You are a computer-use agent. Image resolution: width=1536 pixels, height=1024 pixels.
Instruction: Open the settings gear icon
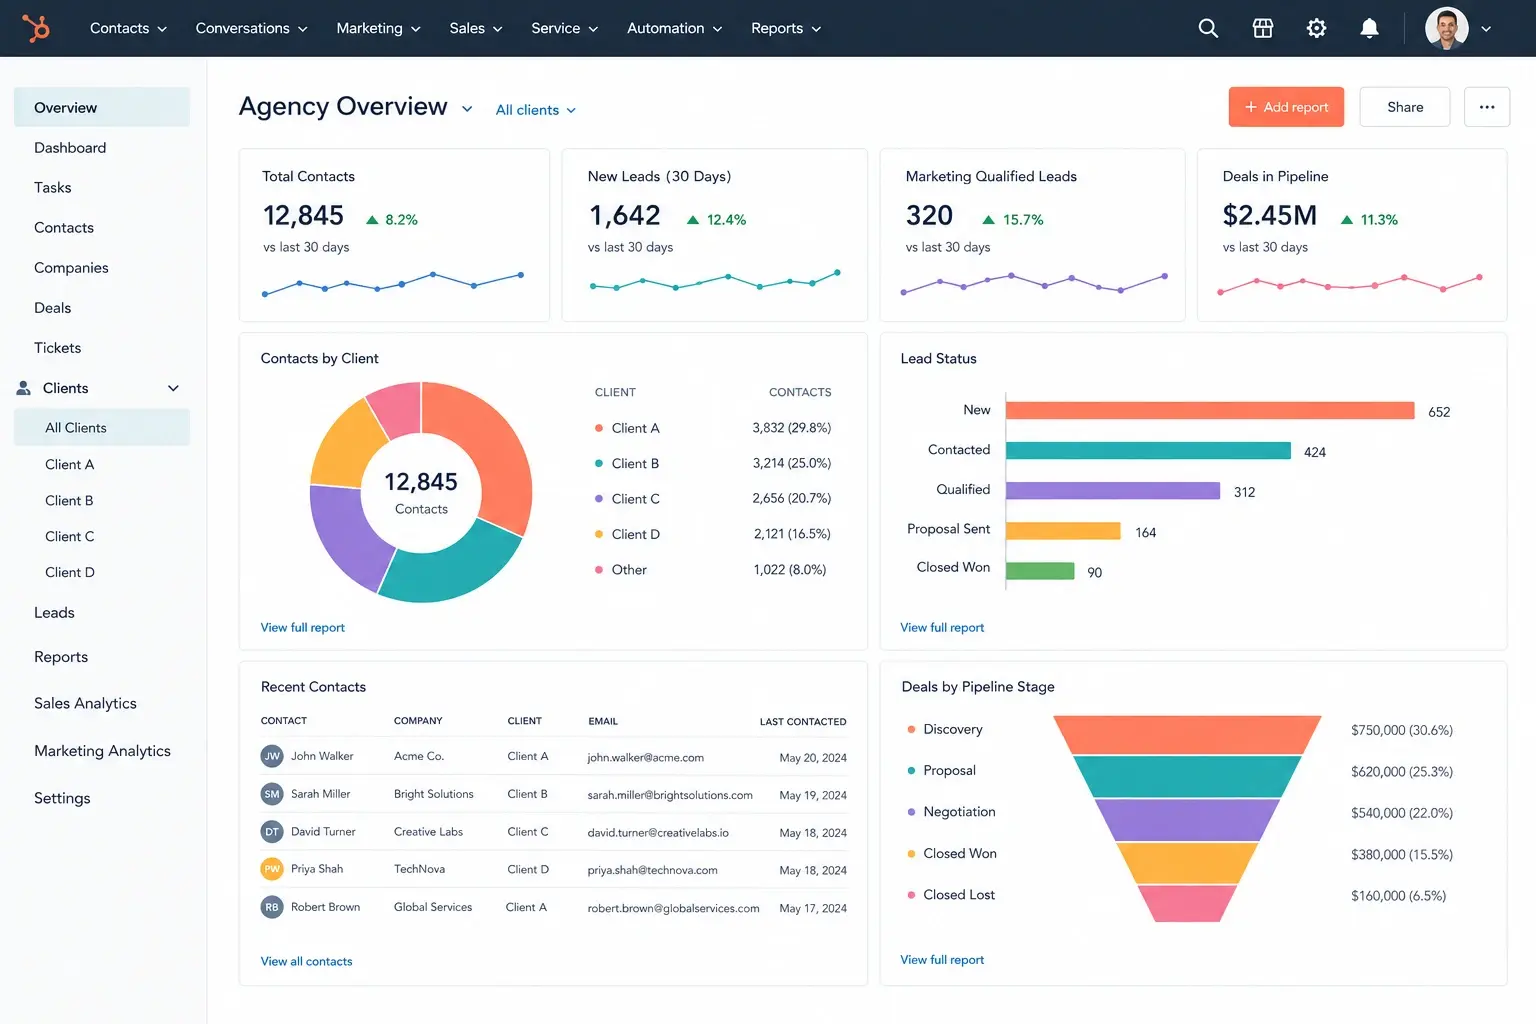[1316, 28]
